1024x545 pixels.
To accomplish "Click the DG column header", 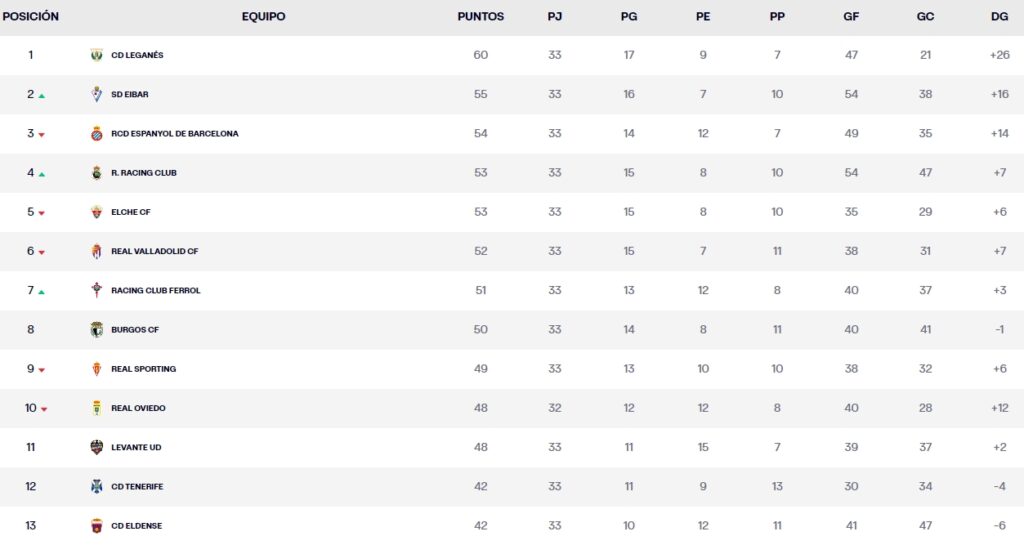I will click(999, 17).
